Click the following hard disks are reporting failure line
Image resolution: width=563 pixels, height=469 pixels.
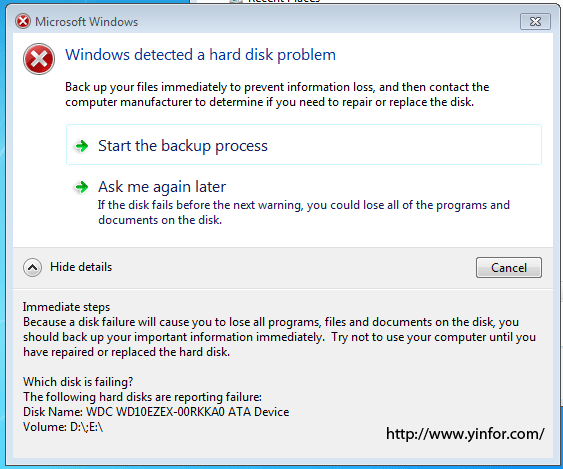click(143, 397)
